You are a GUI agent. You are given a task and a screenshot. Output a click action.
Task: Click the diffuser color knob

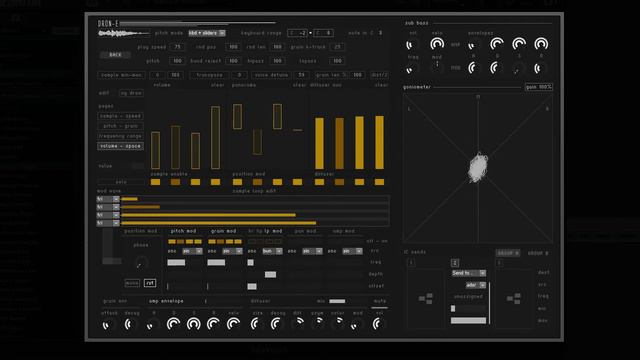(338, 323)
